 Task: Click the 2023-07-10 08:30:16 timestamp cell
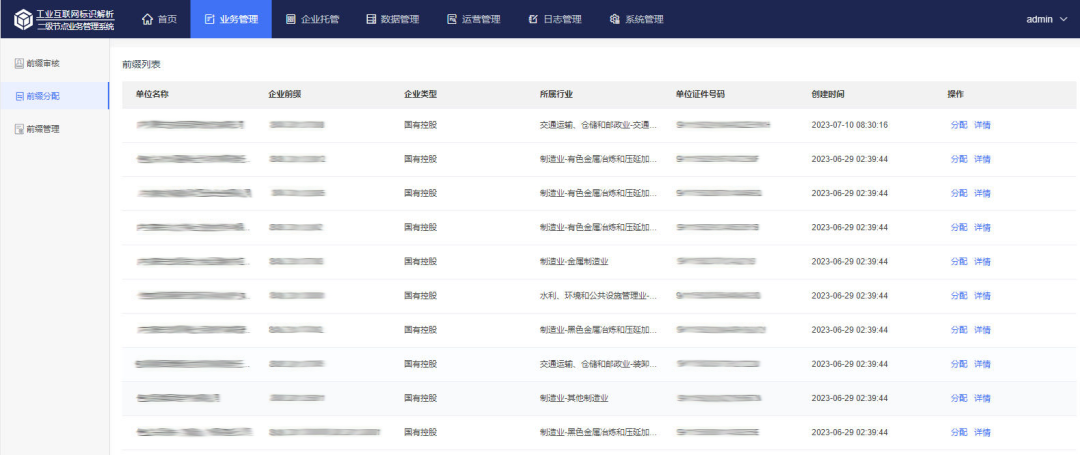[x=850, y=125]
